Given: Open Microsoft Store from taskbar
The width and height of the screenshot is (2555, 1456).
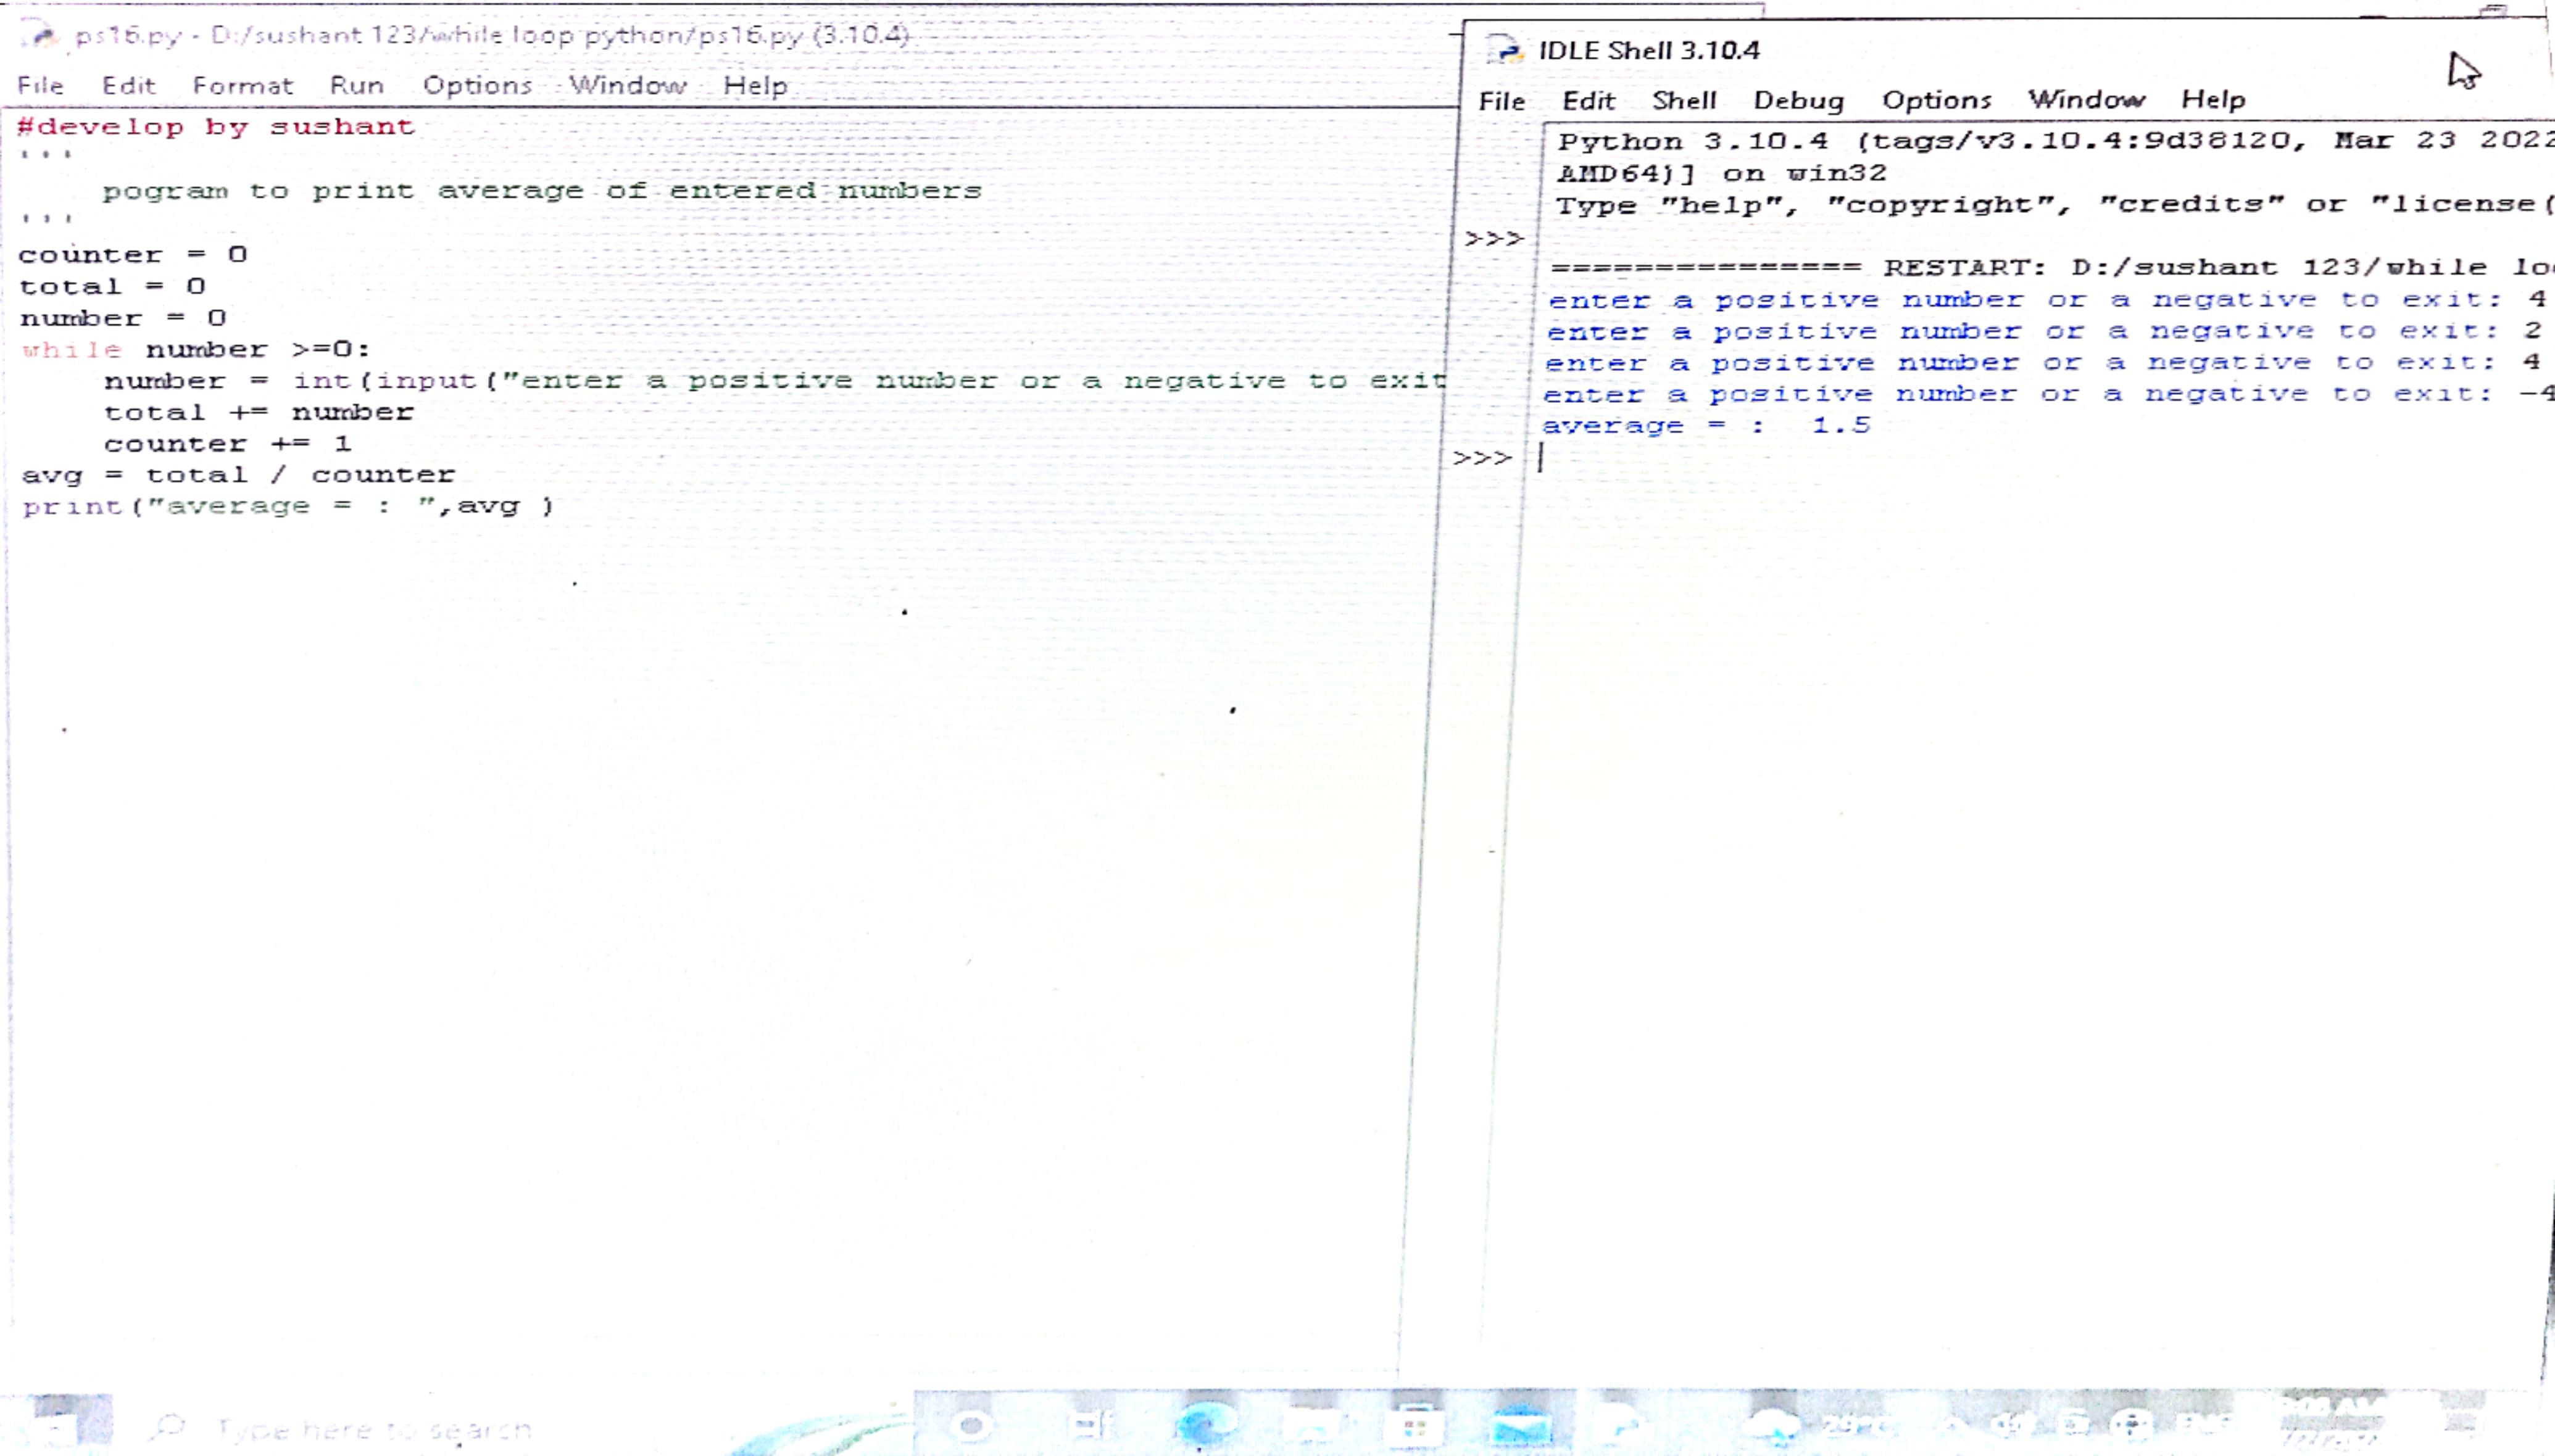Looking at the screenshot, I should pyautogui.click(x=1415, y=1424).
